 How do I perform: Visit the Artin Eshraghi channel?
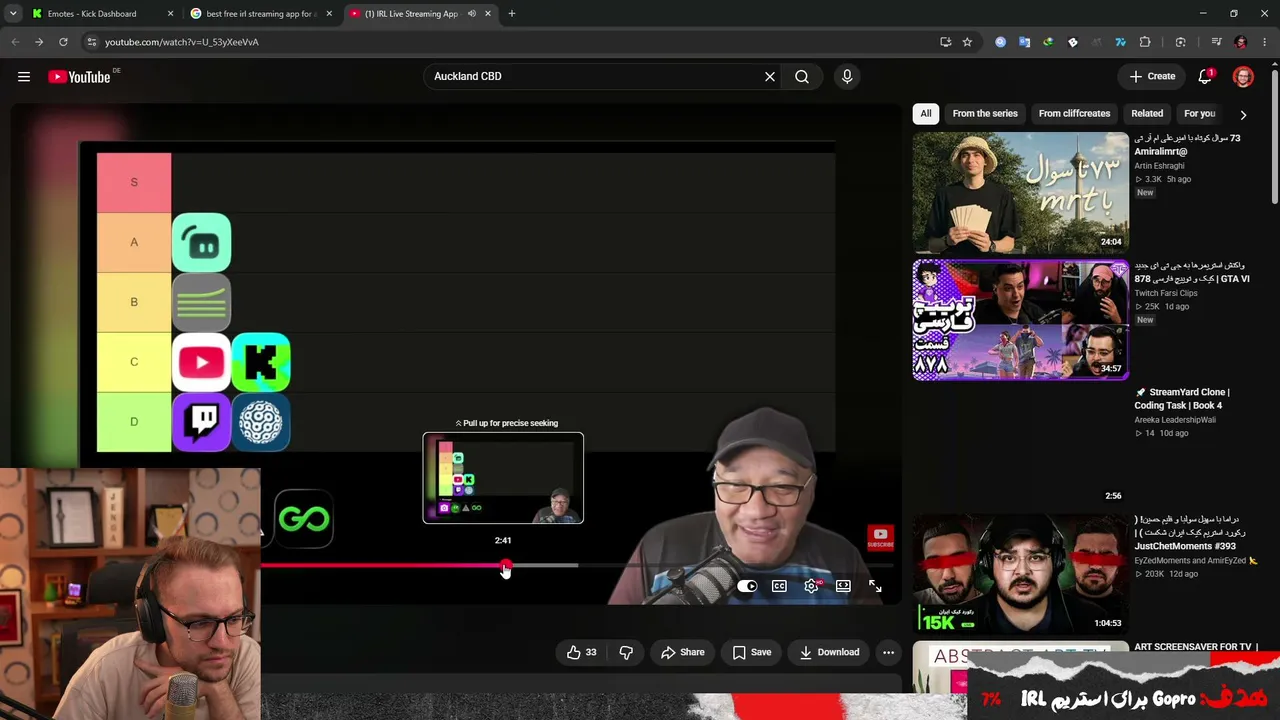1159,166
